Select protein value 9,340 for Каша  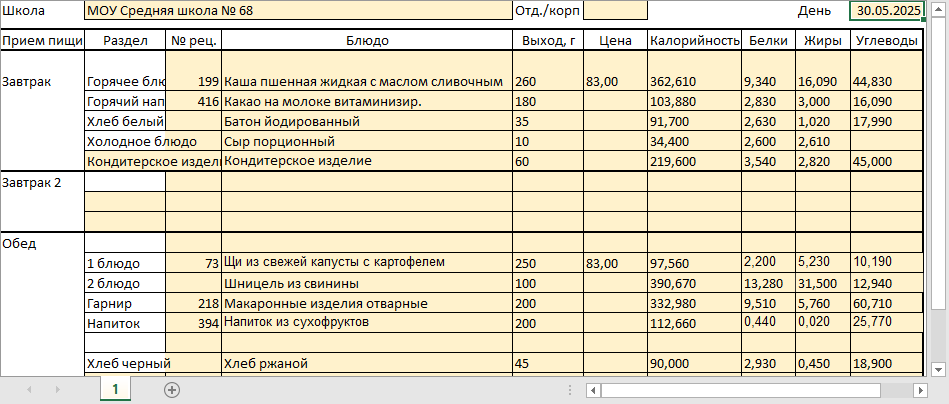click(x=769, y=71)
